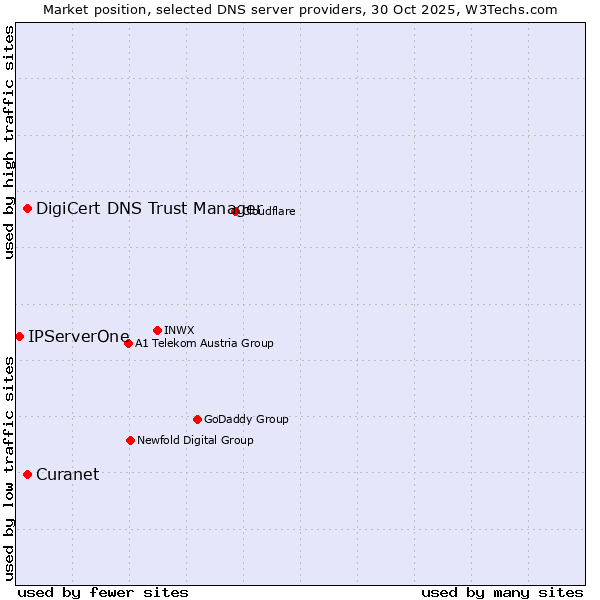Click the Curanet text label
This screenshot has width=600, height=600.
click(67, 474)
